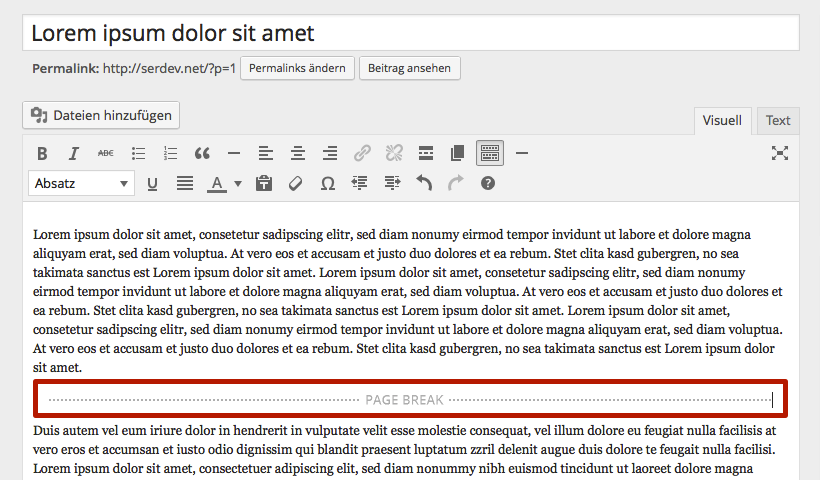Click the stacked pages page-break icon
This screenshot has height=480, width=820.
(458, 153)
